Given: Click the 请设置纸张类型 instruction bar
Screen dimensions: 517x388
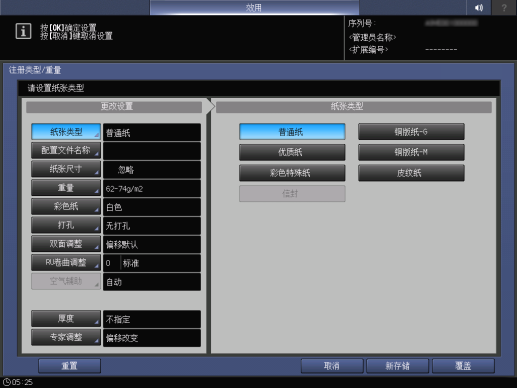Looking at the screenshot, I should 259,88.
